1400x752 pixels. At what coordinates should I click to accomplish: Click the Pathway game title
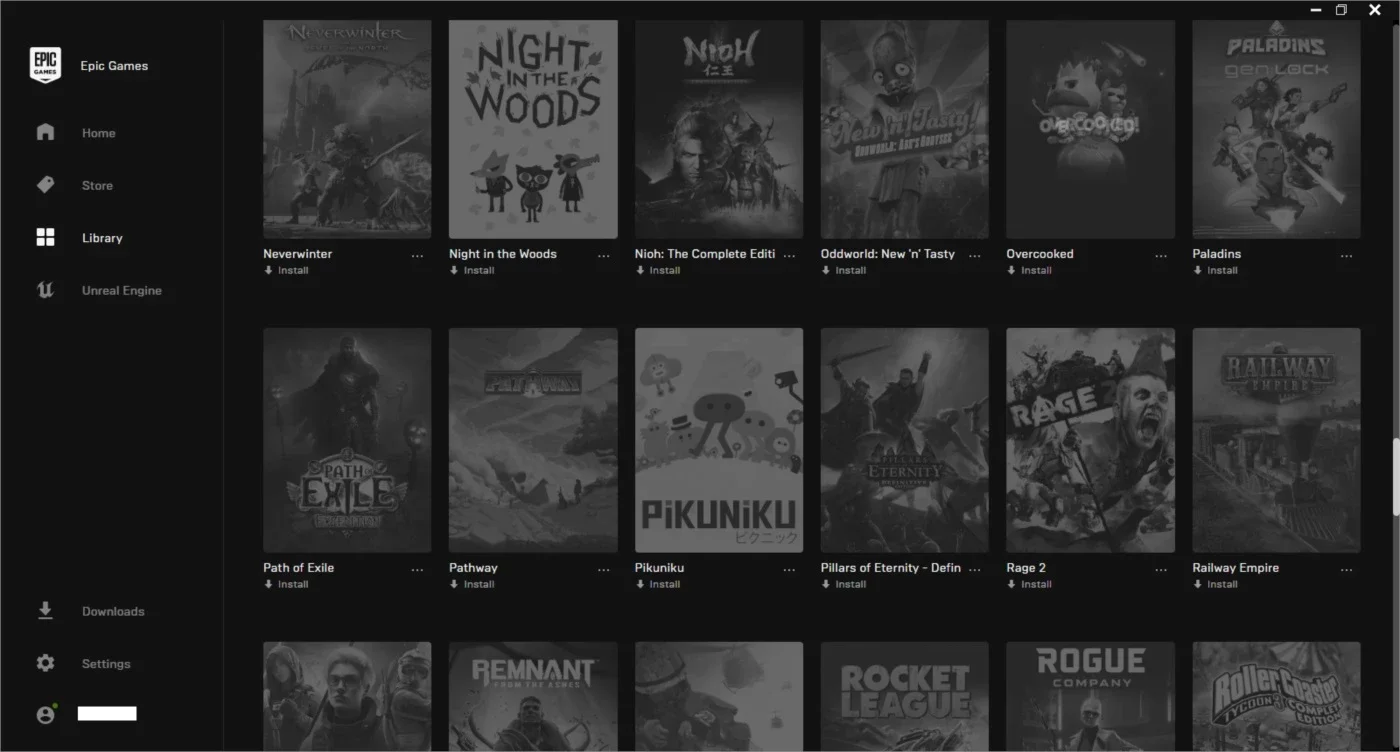point(473,568)
